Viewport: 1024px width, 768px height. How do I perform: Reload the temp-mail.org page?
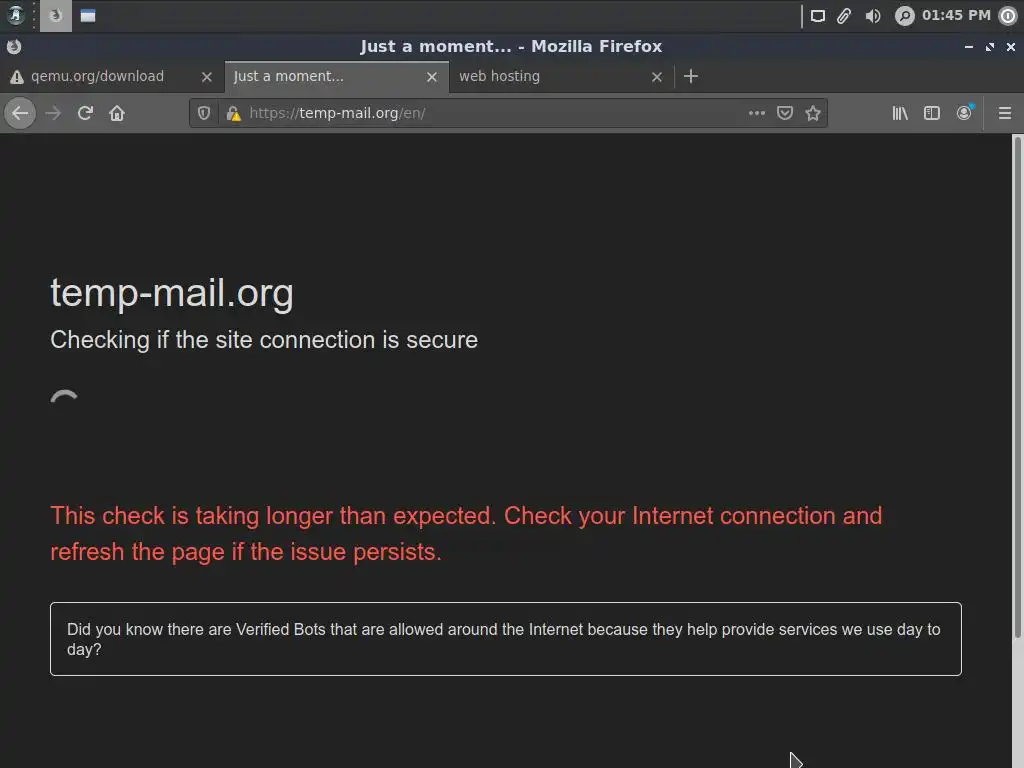[x=85, y=113]
